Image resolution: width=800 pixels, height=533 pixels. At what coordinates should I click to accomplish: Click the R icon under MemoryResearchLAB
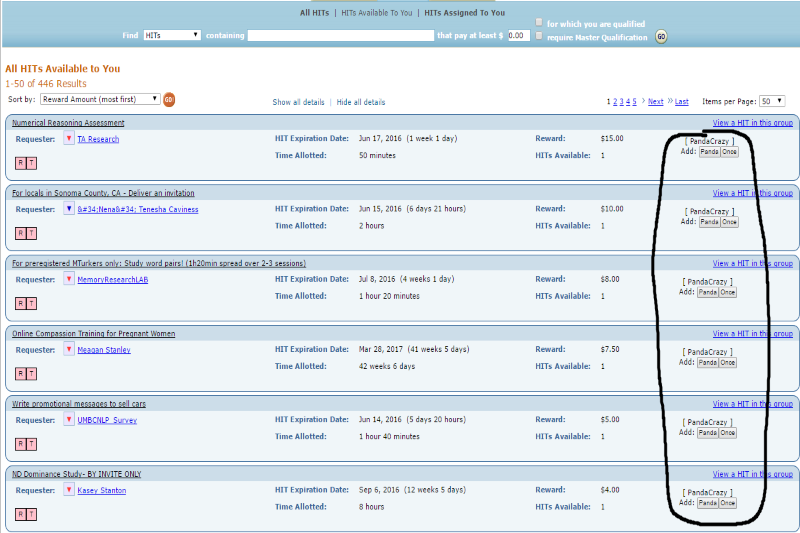(x=20, y=302)
